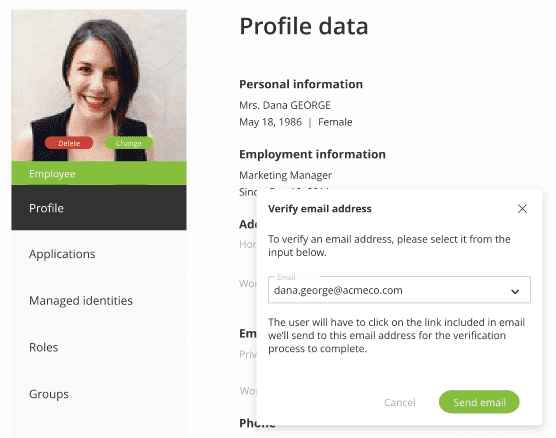Select the Profile data page heading

[x=304, y=26]
